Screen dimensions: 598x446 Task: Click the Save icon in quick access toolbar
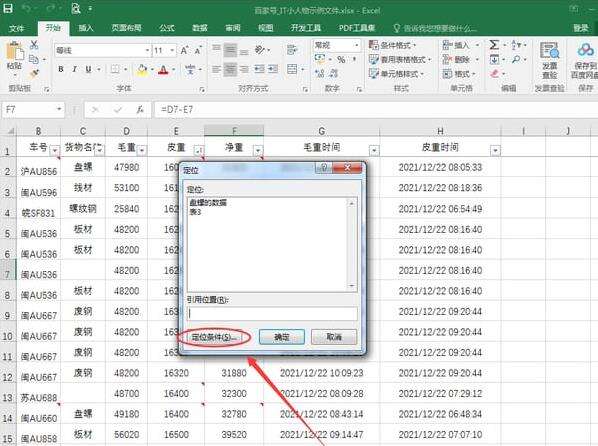pyautogui.click(x=8, y=8)
